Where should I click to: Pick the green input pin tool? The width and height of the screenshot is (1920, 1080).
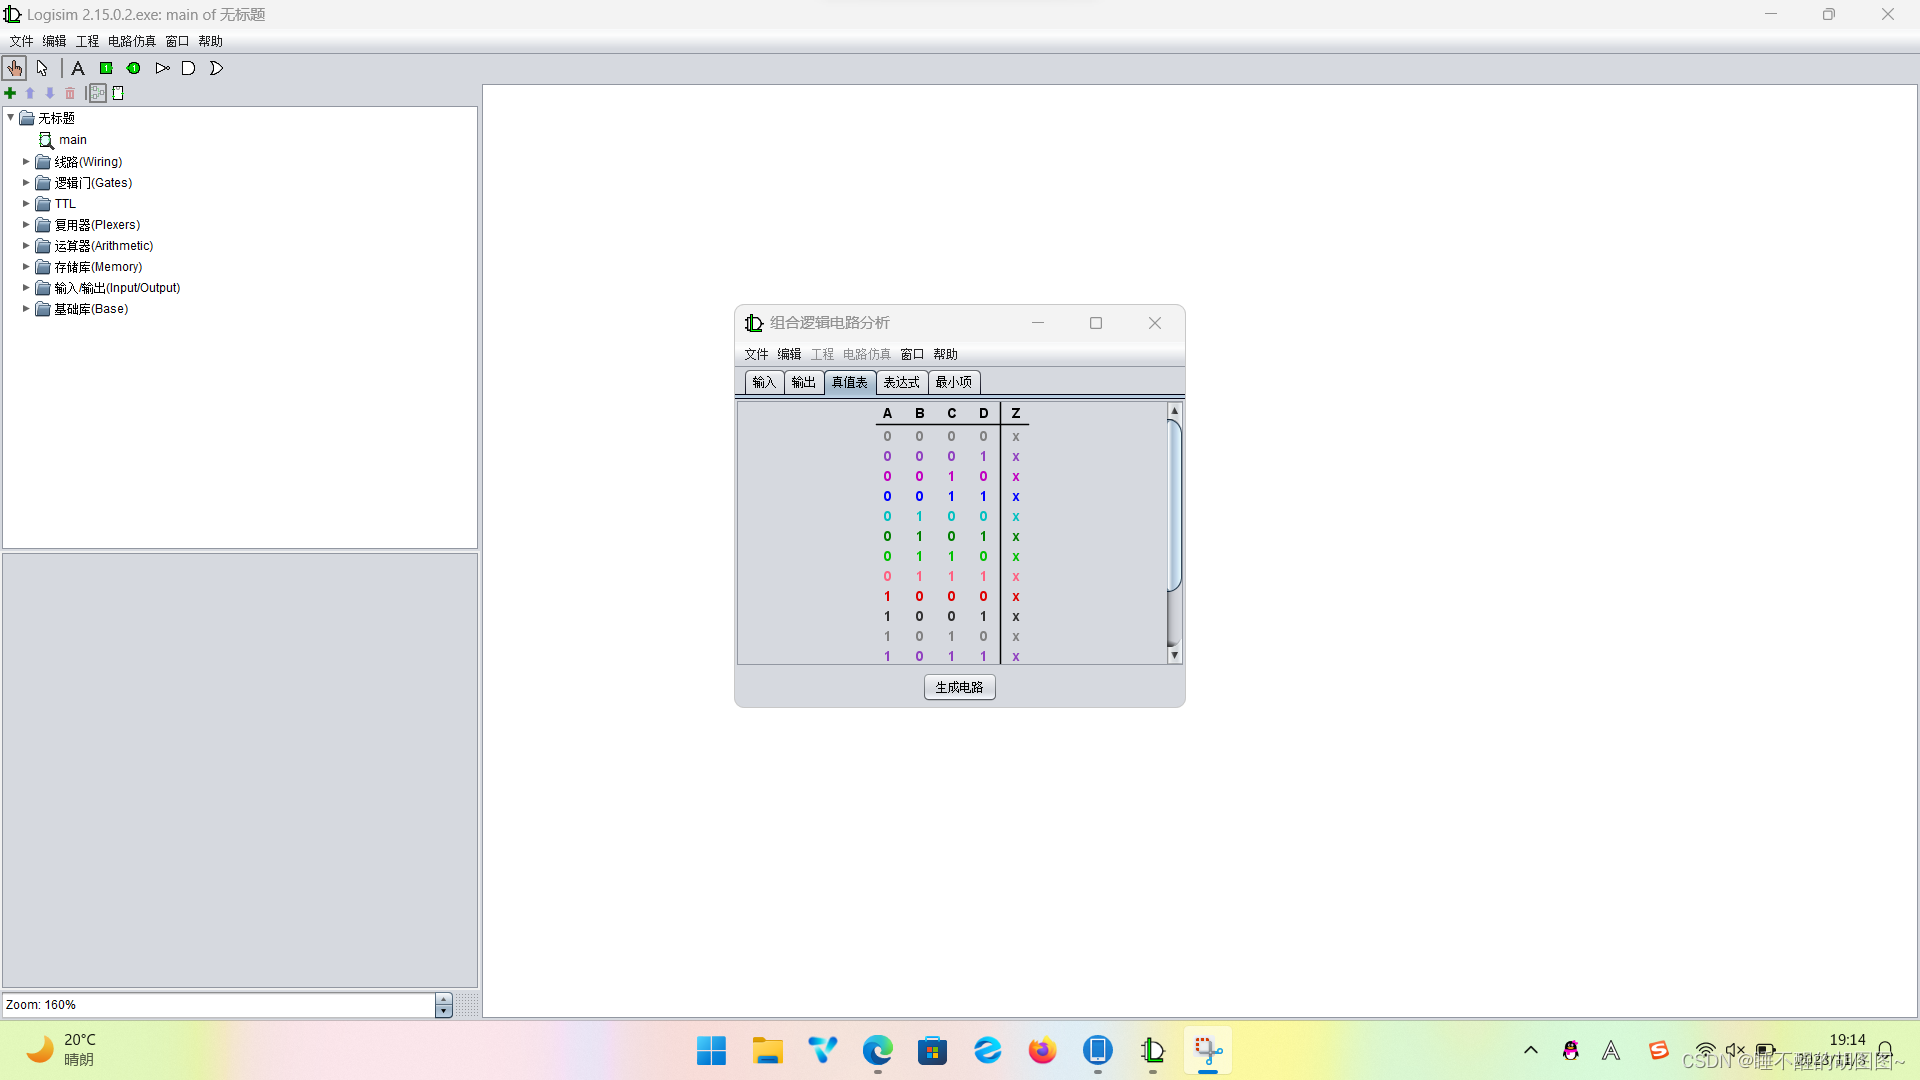point(106,68)
